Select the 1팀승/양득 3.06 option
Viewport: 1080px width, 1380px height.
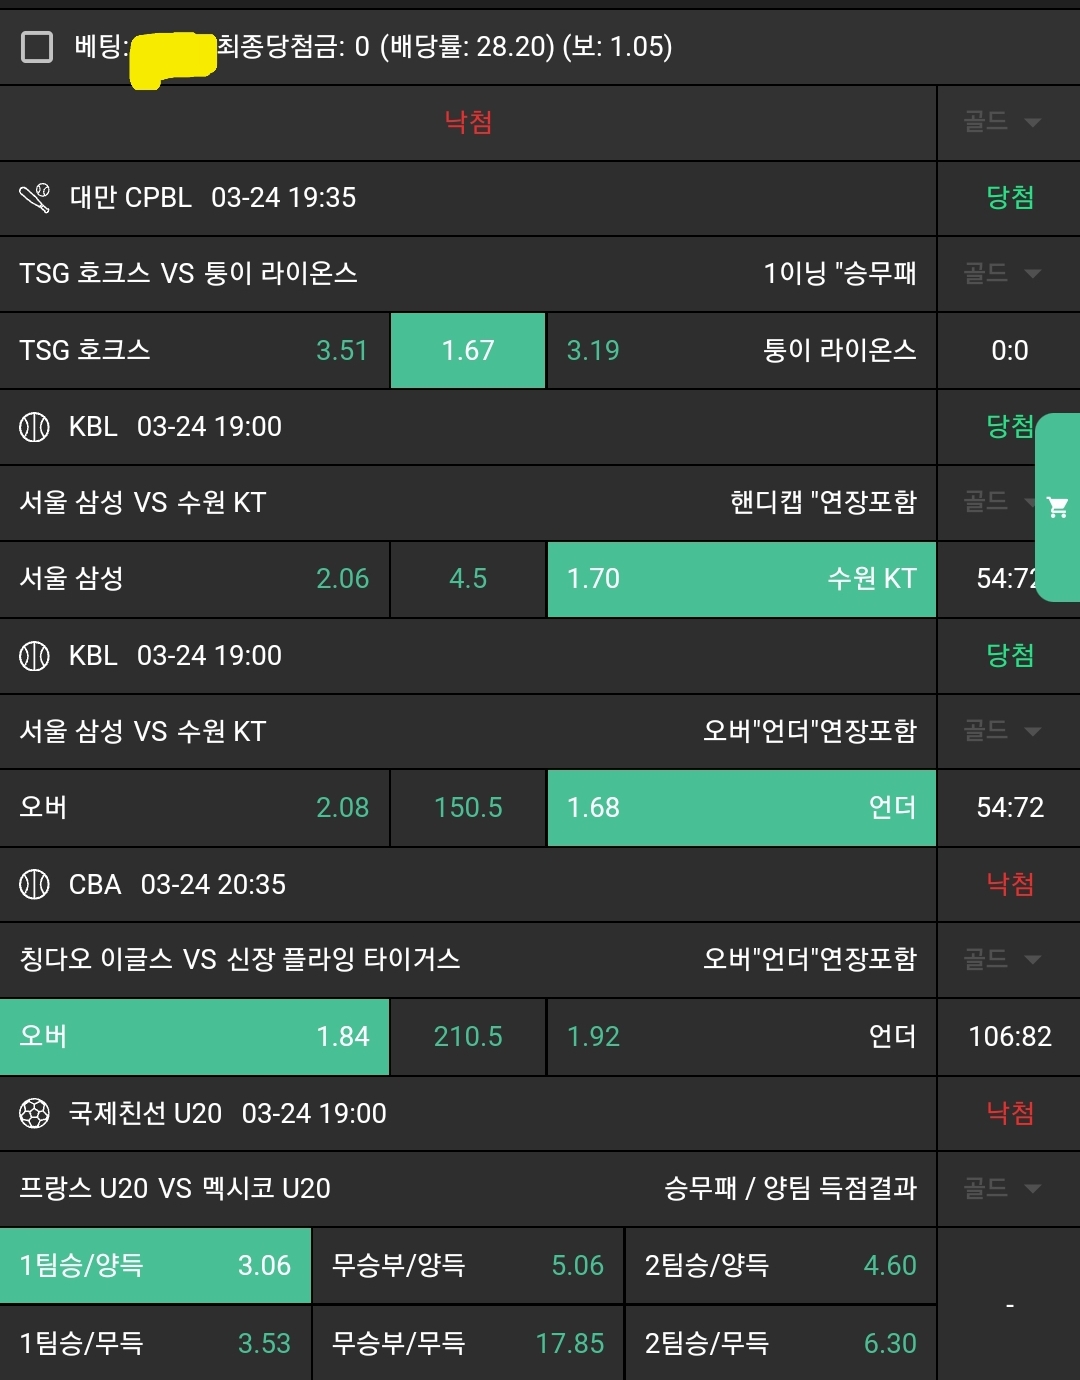click(155, 1266)
